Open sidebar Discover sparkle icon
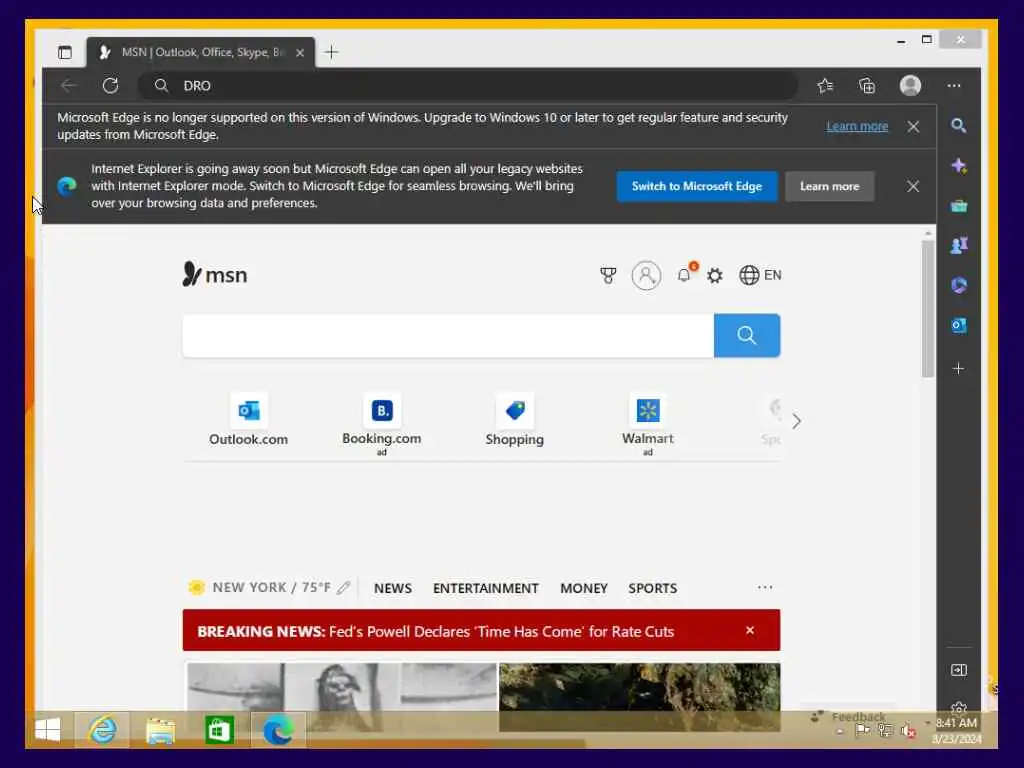This screenshot has width=1024, height=768. (959, 166)
